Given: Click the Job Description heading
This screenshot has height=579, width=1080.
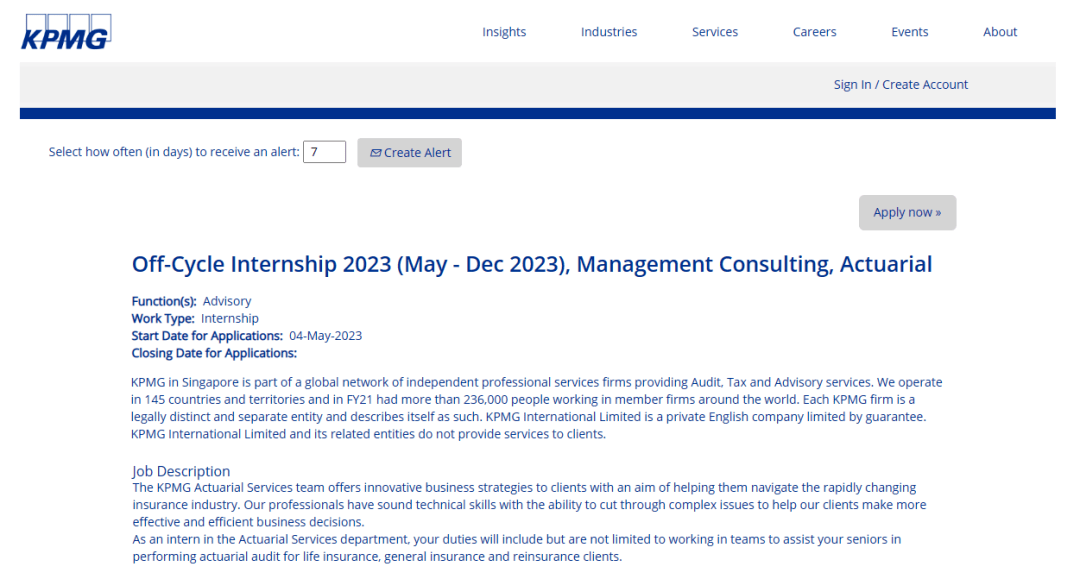Looking at the screenshot, I should [181, 471].
